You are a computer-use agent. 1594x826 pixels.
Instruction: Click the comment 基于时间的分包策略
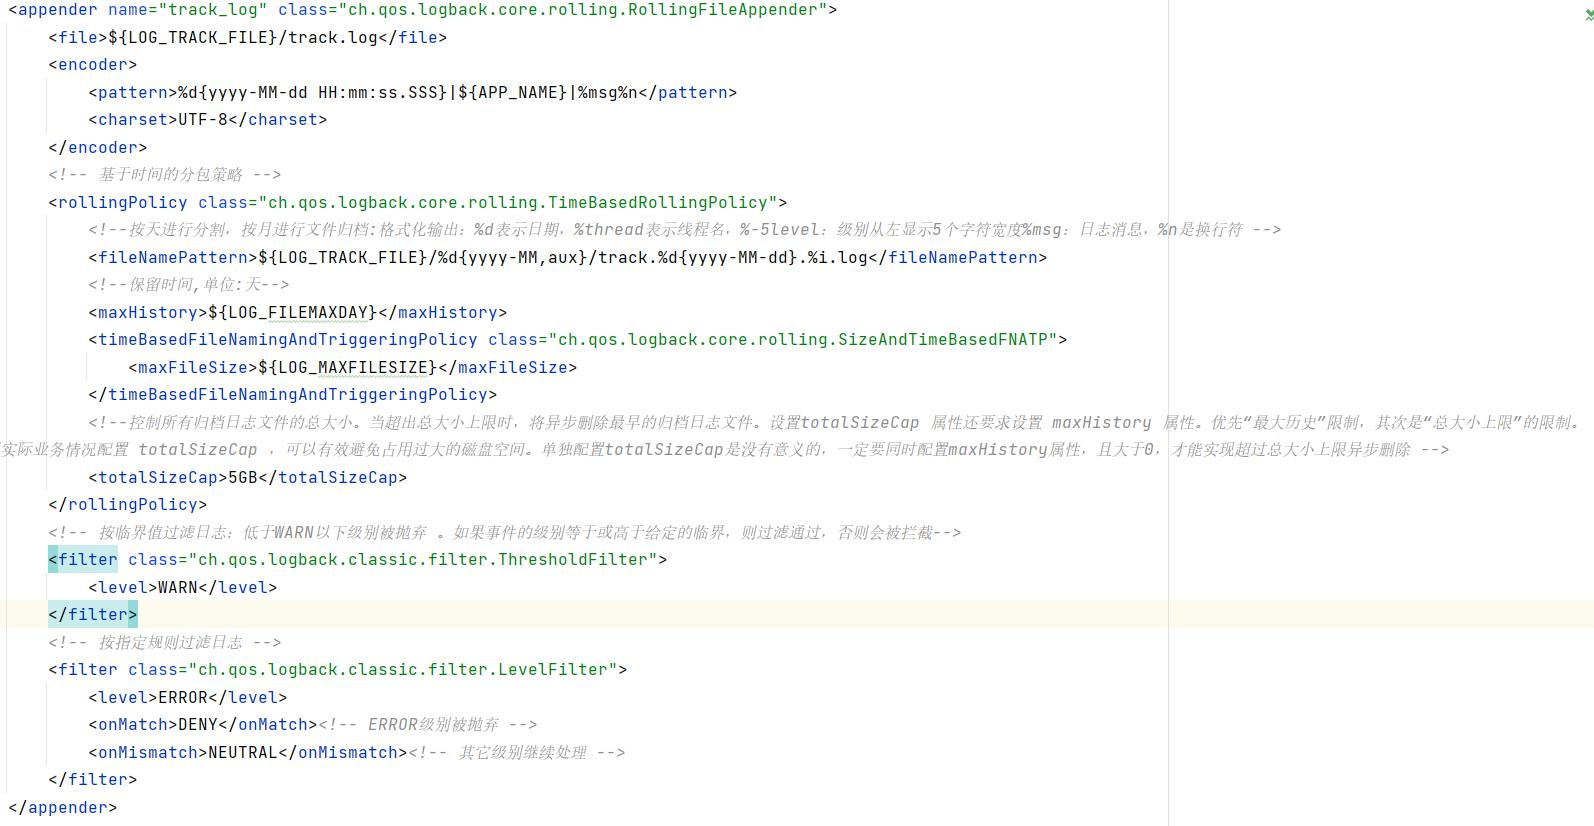165,175
